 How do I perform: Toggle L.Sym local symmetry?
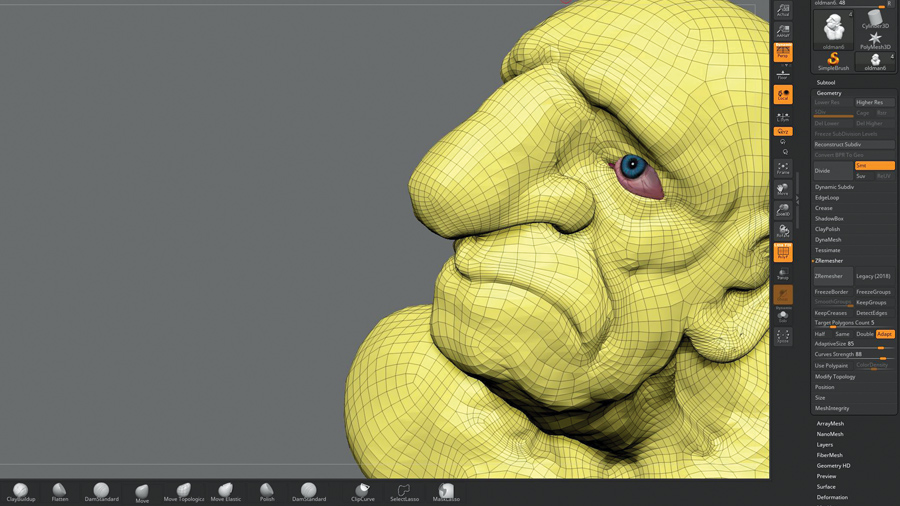click(x=783, y=117)
